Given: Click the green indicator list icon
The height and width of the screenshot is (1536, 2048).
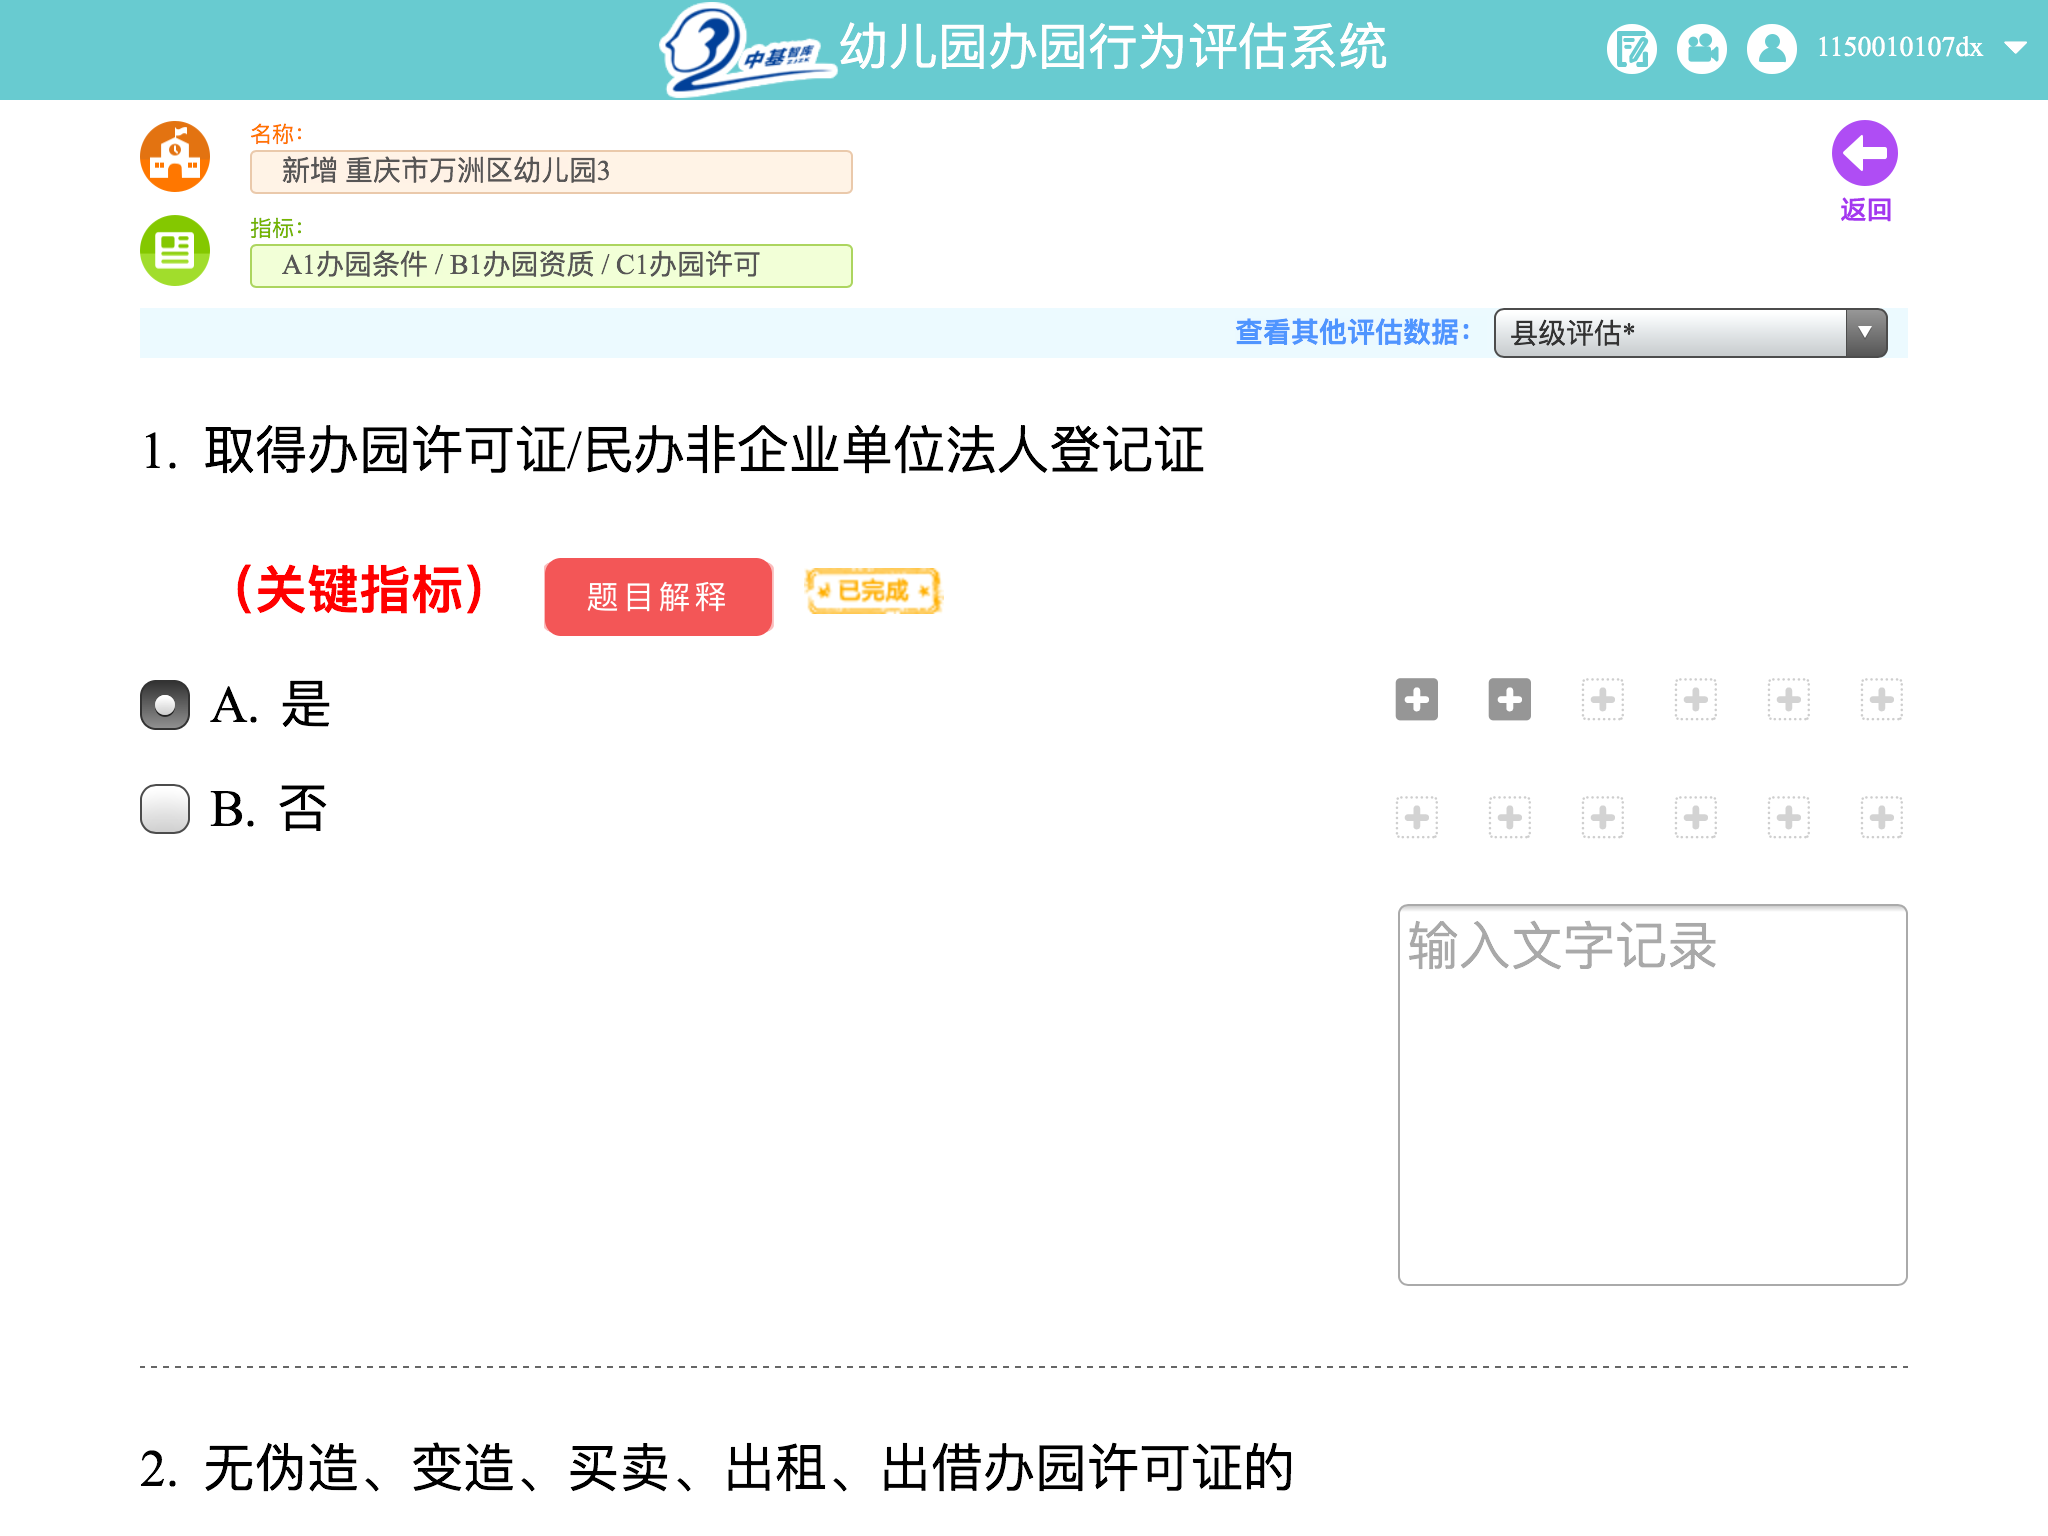Looking at the screenshot, I should click(x=175, y=250).
